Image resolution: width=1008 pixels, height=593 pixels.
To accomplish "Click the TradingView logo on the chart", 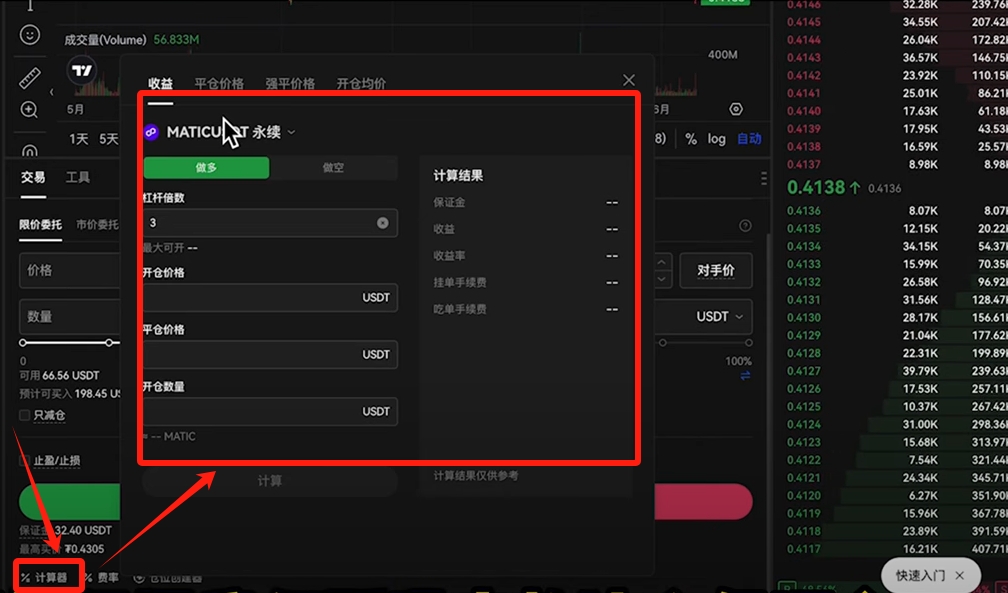I will click(82, 71).
